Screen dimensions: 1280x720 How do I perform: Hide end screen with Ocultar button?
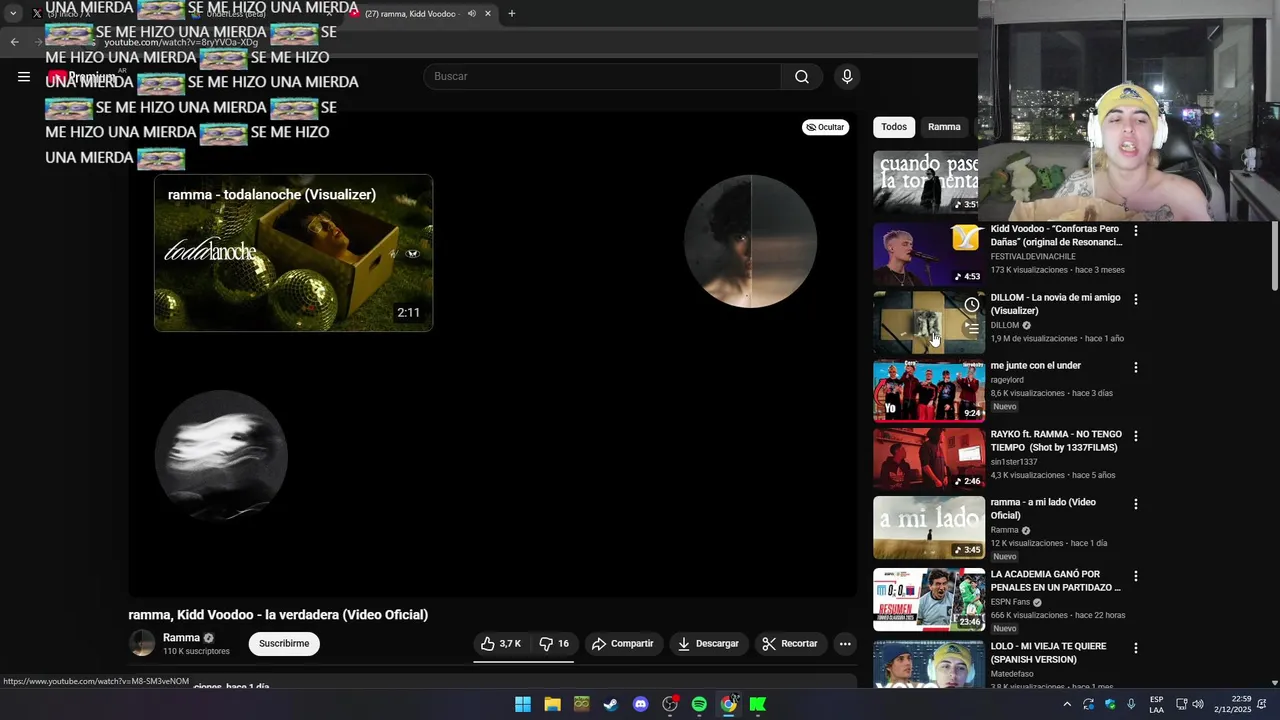(x=826, y=127)
